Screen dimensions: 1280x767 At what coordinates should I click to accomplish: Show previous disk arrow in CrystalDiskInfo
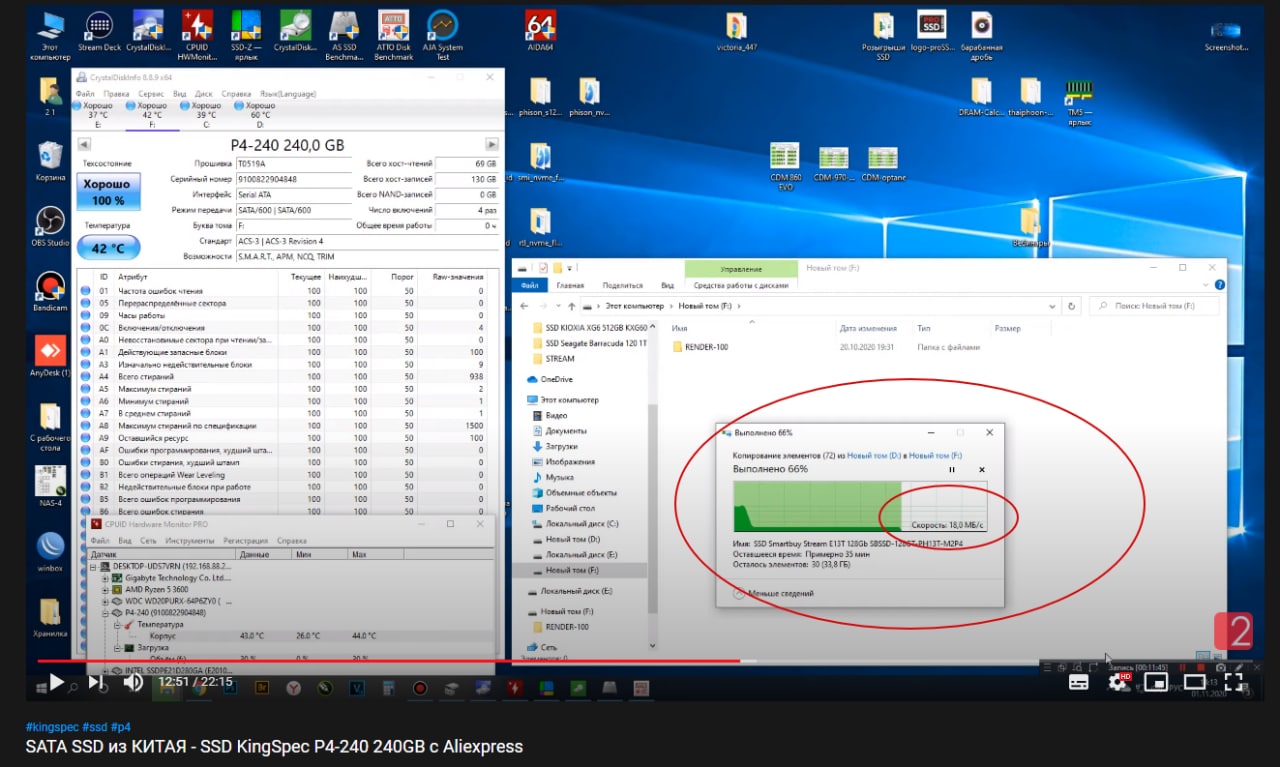[84, 145]
